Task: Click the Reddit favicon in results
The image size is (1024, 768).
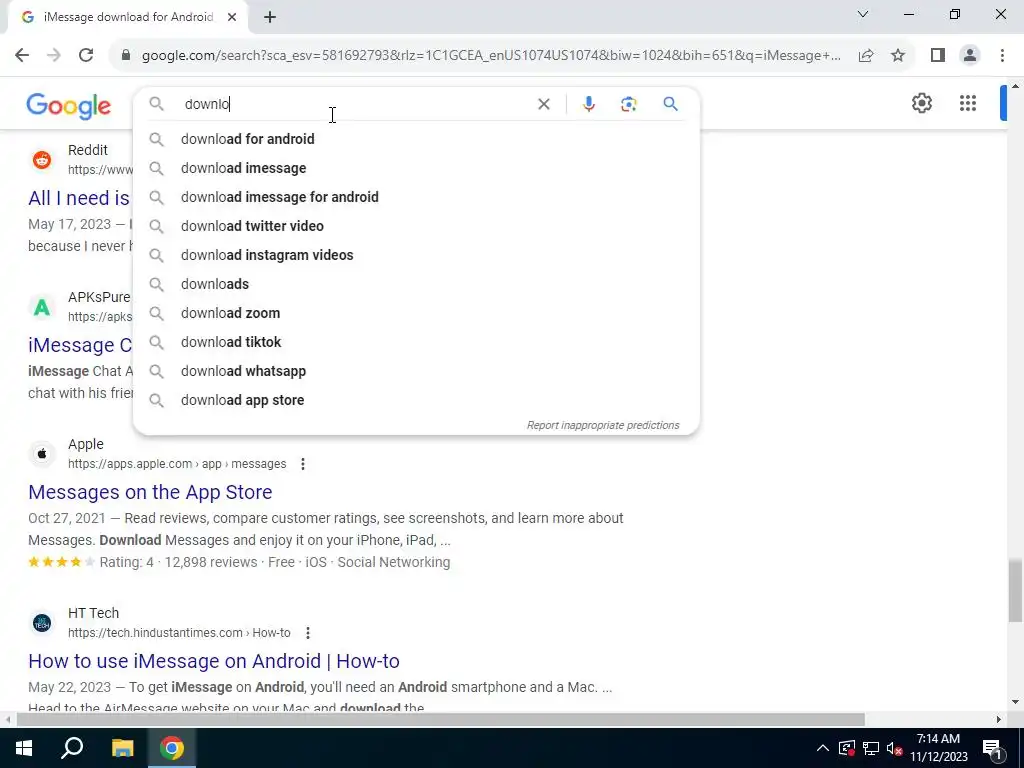Action: (42, 159)
